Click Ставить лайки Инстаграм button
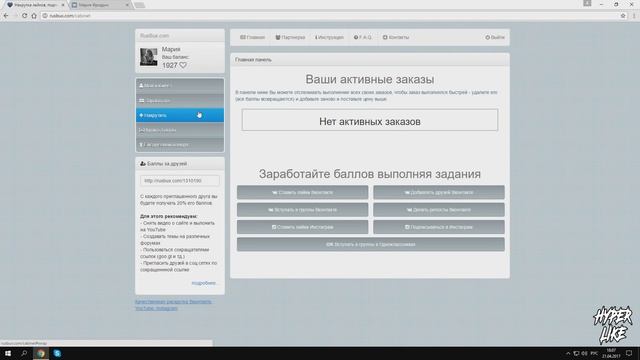This screenshot has width=640, height=360. pyautogui.click(x=302, y=227)
